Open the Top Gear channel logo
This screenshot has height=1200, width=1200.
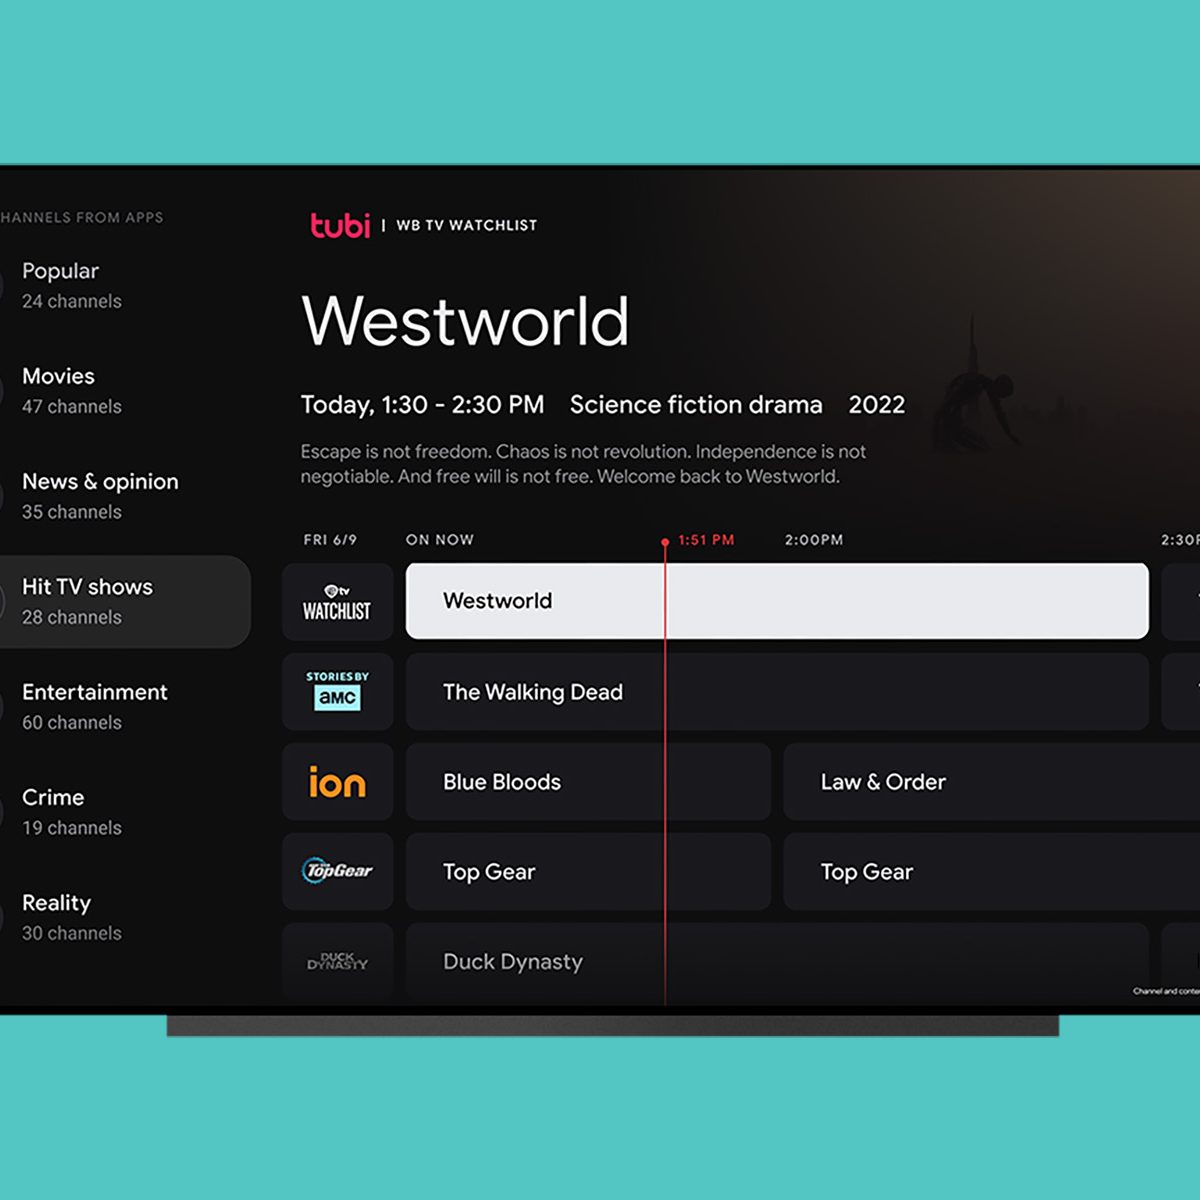tap(337, 871)
